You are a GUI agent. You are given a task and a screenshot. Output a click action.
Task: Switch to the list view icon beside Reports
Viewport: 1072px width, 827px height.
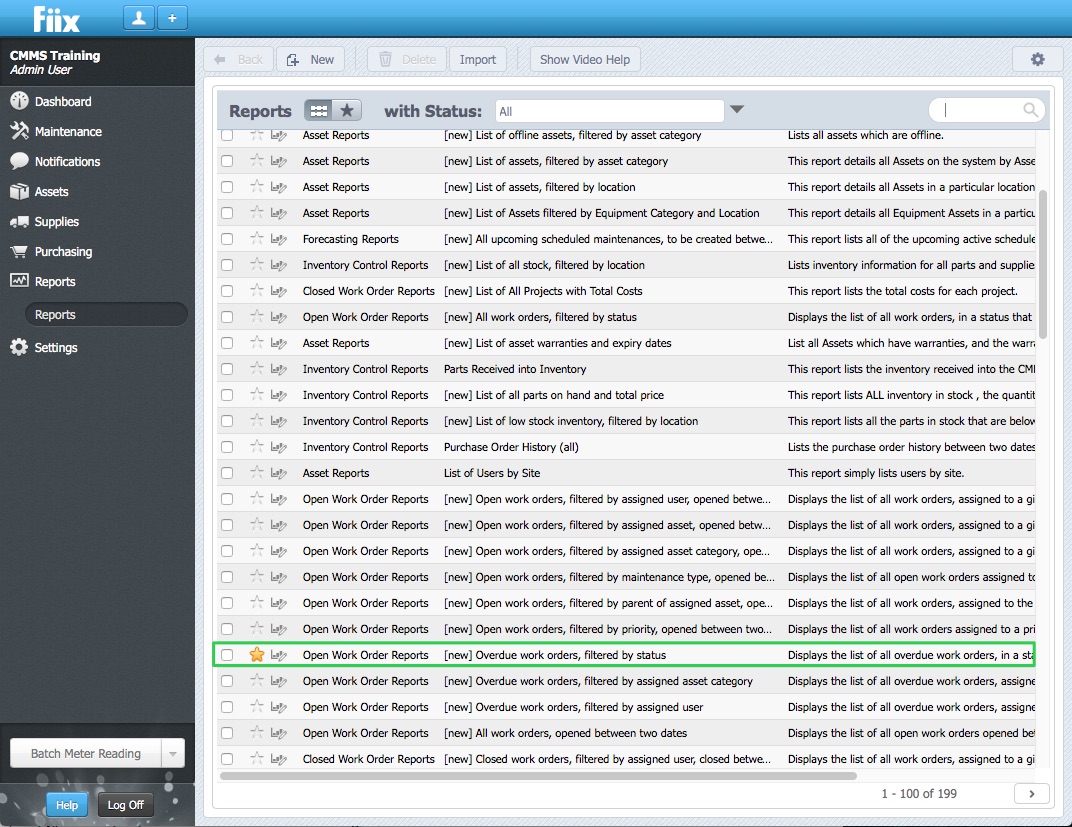[319, 110]
